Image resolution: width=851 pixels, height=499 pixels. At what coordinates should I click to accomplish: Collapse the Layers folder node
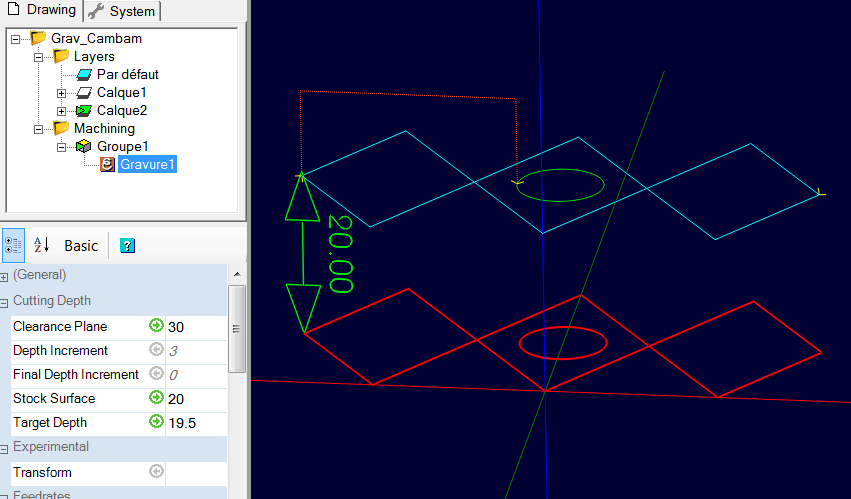[38, 57]
